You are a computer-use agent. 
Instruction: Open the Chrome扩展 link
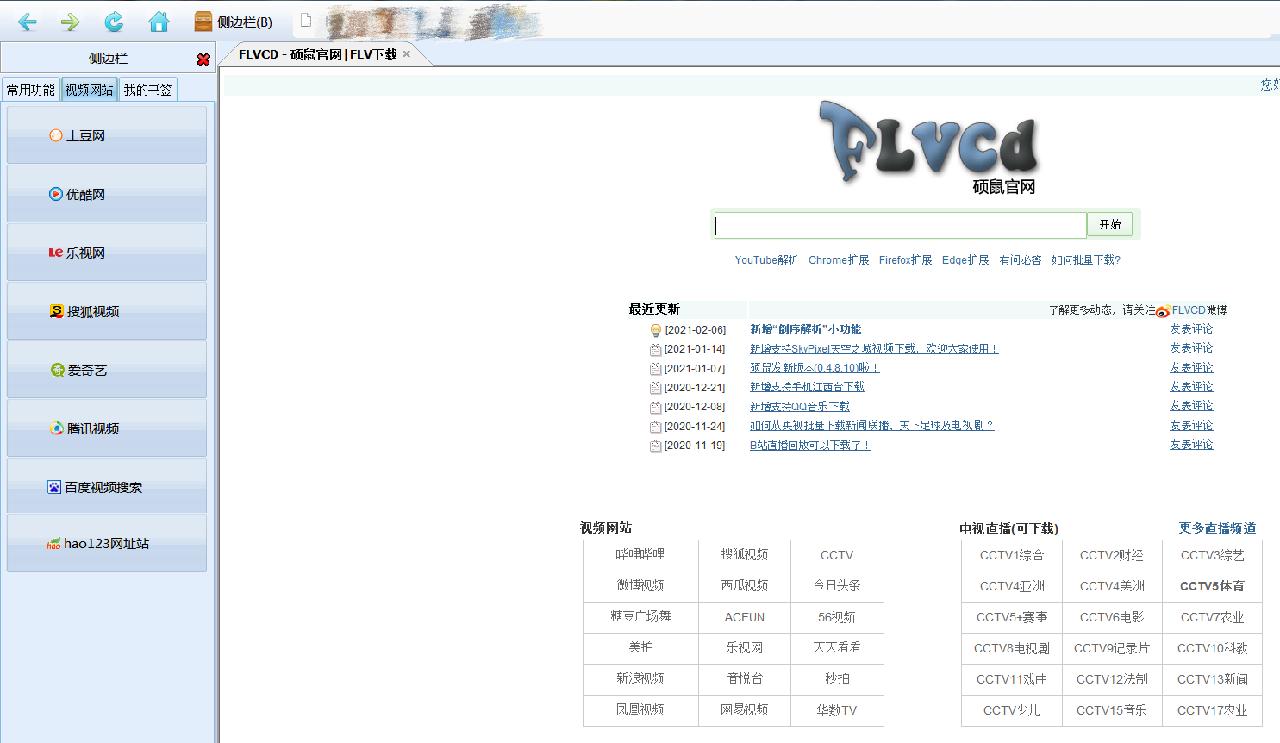point(838,259)
